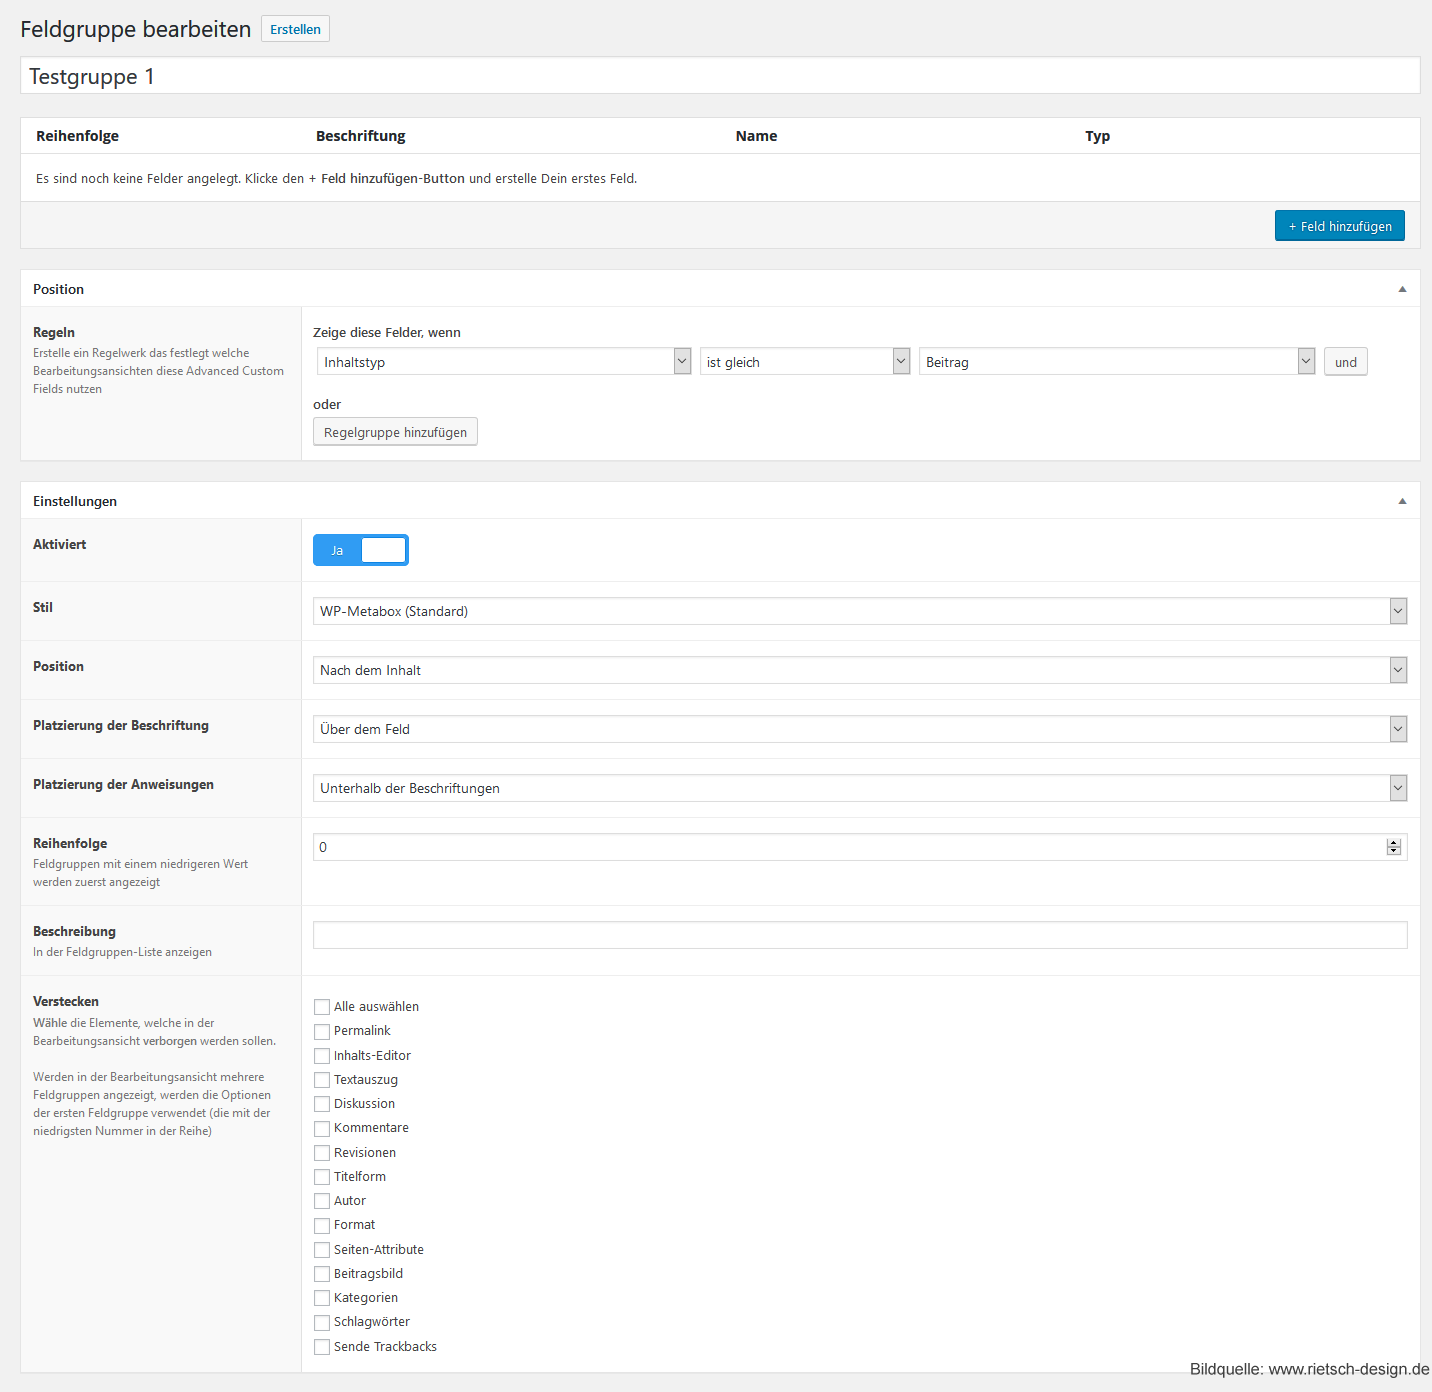Check the Kommentare checkbox
This screenshot has width=1432, height=1392.
pyautogui.click(x=322, y=1128)
